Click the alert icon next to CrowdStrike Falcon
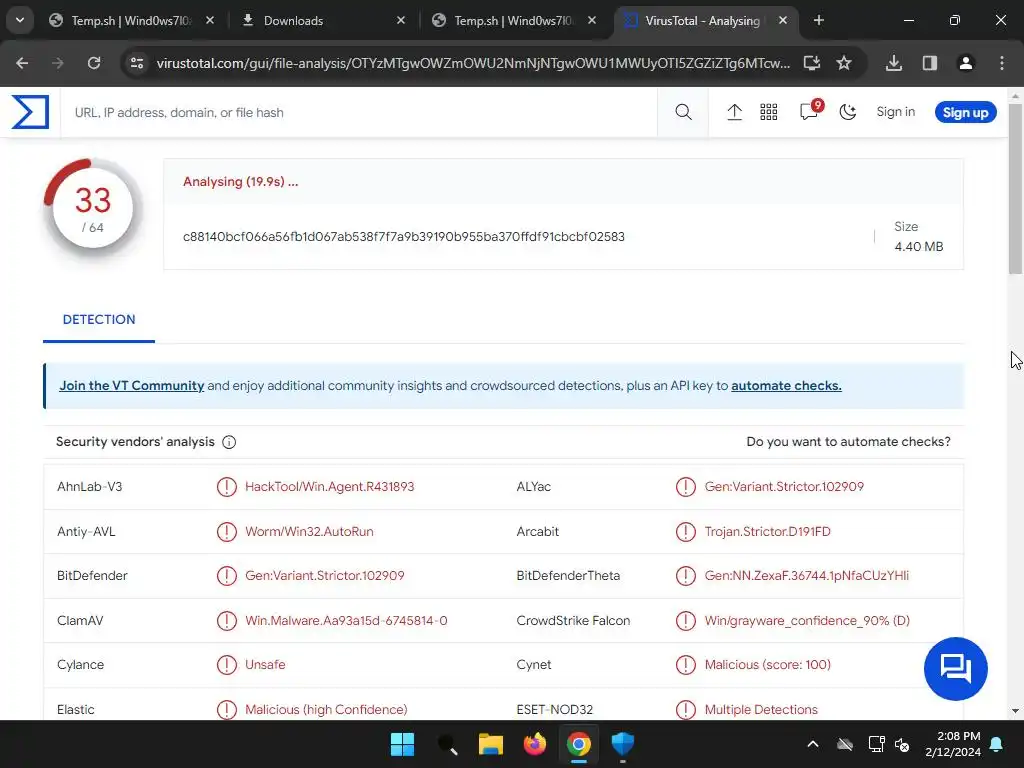 686,621
